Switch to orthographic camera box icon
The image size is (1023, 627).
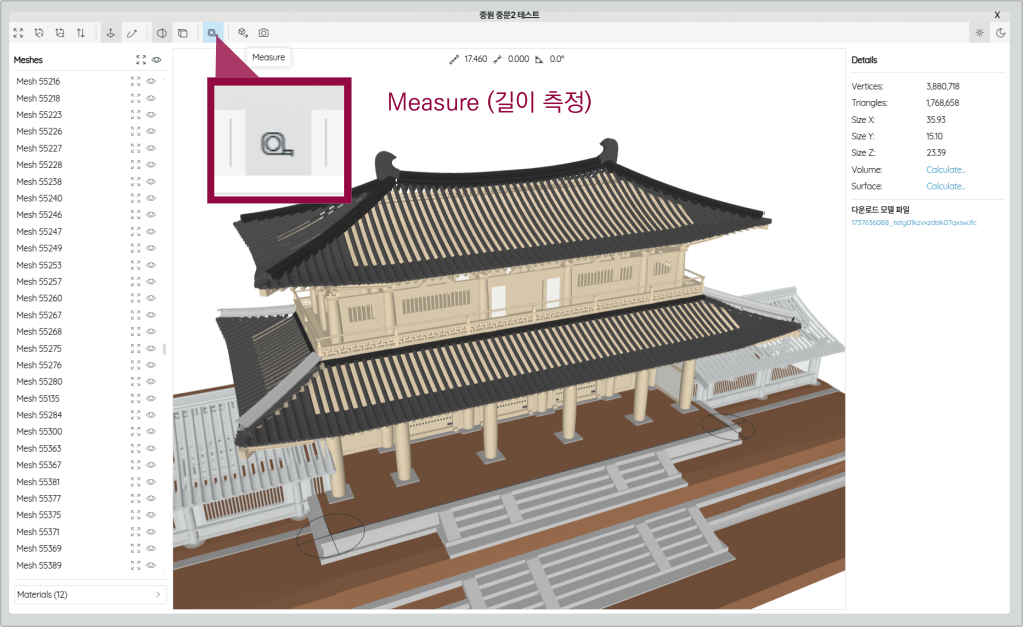[183, 33]
